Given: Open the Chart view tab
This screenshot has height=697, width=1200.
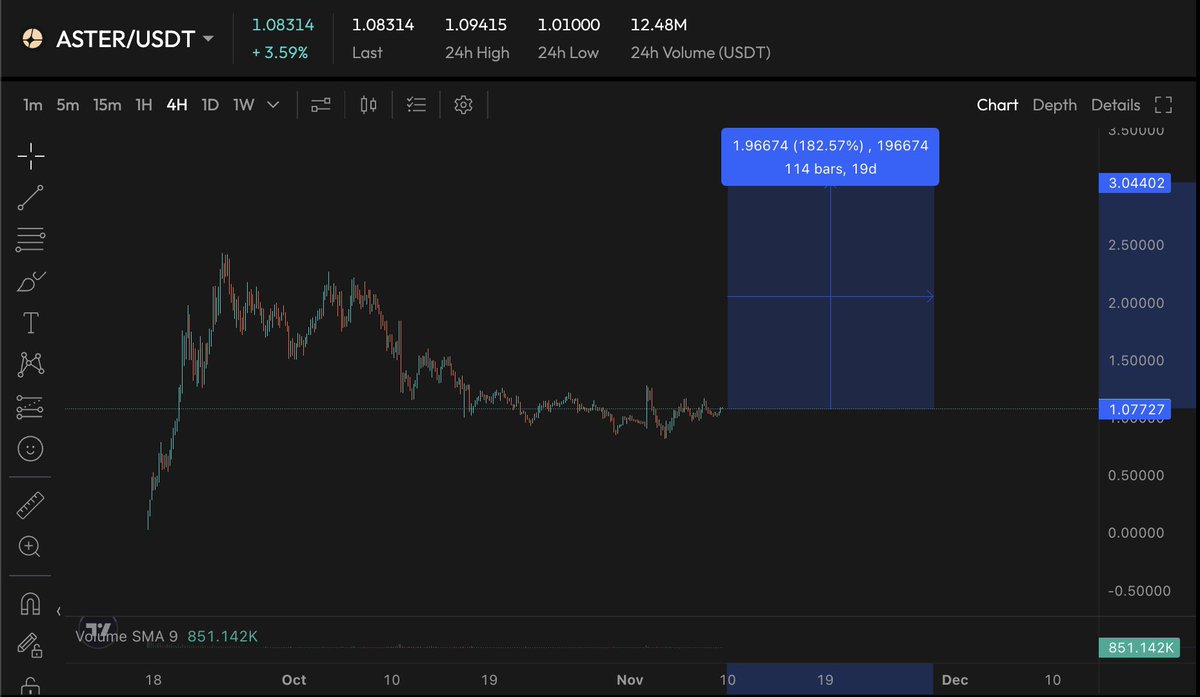Looking at the screenshot, I should click(x=997, y=105).
